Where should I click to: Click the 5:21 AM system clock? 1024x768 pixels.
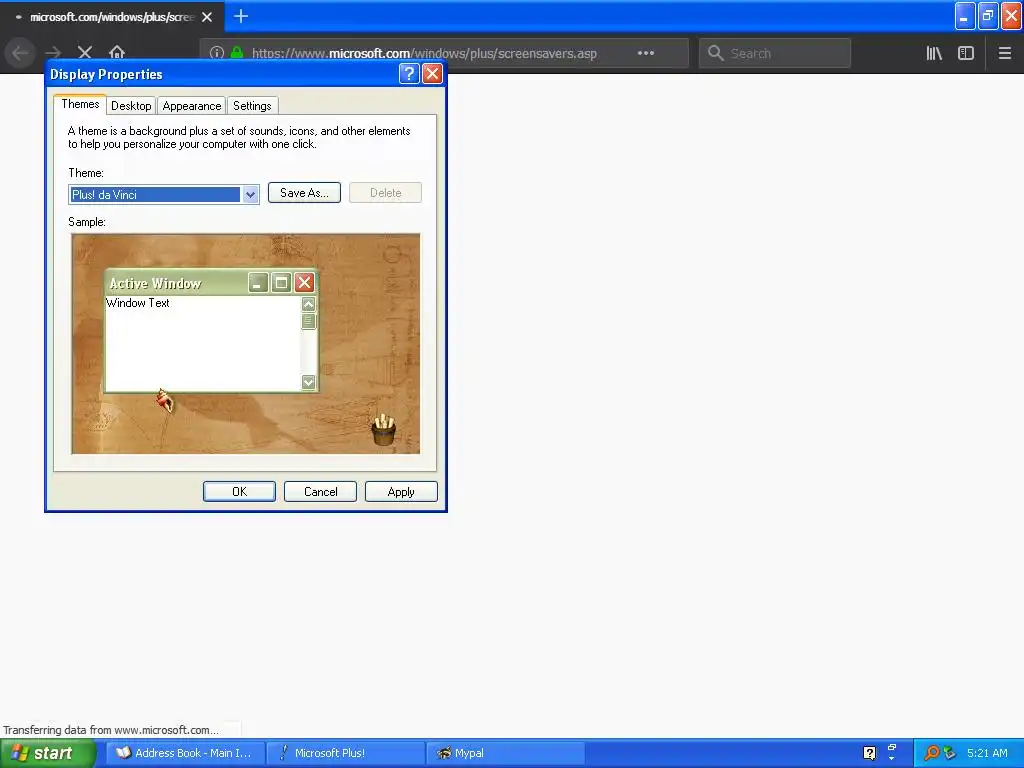987,753
